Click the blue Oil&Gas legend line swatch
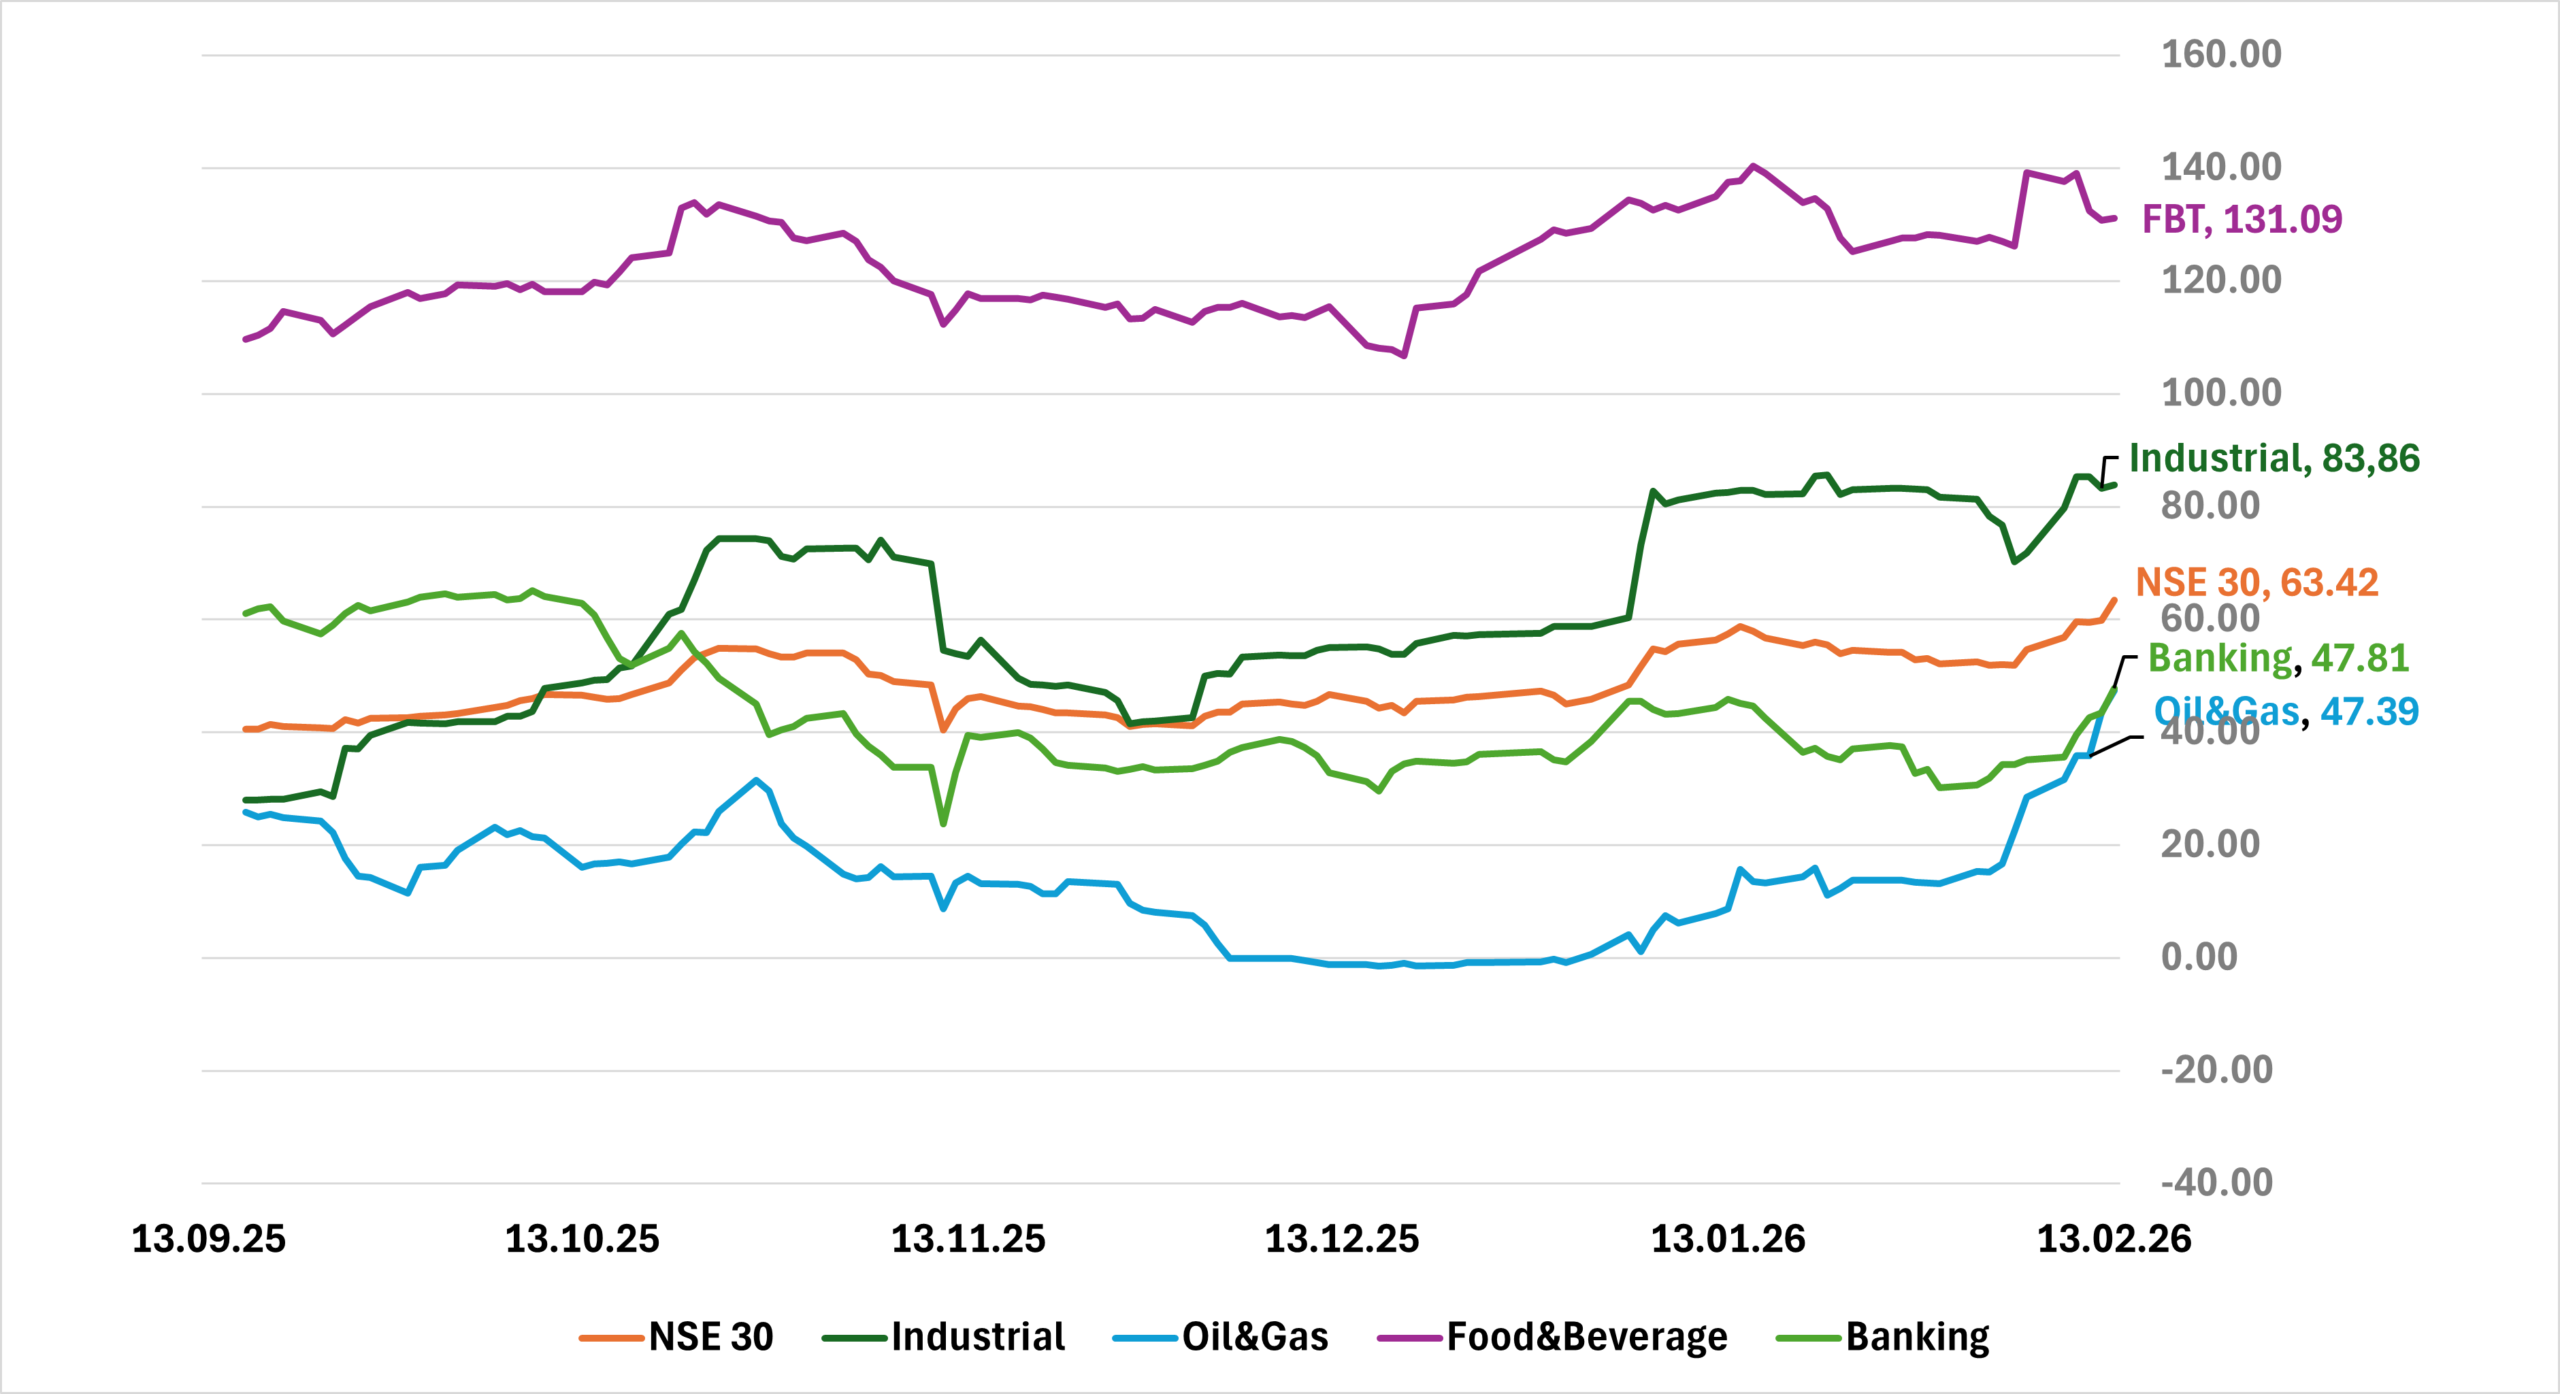 [1144, 1338]
